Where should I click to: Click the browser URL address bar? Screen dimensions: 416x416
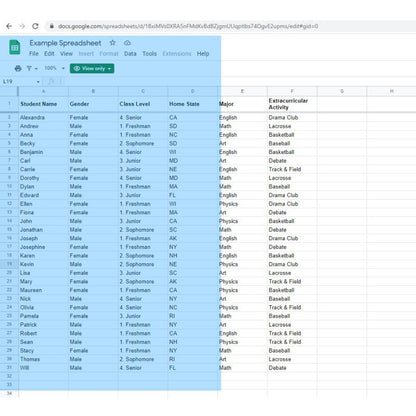pos(230,26)
